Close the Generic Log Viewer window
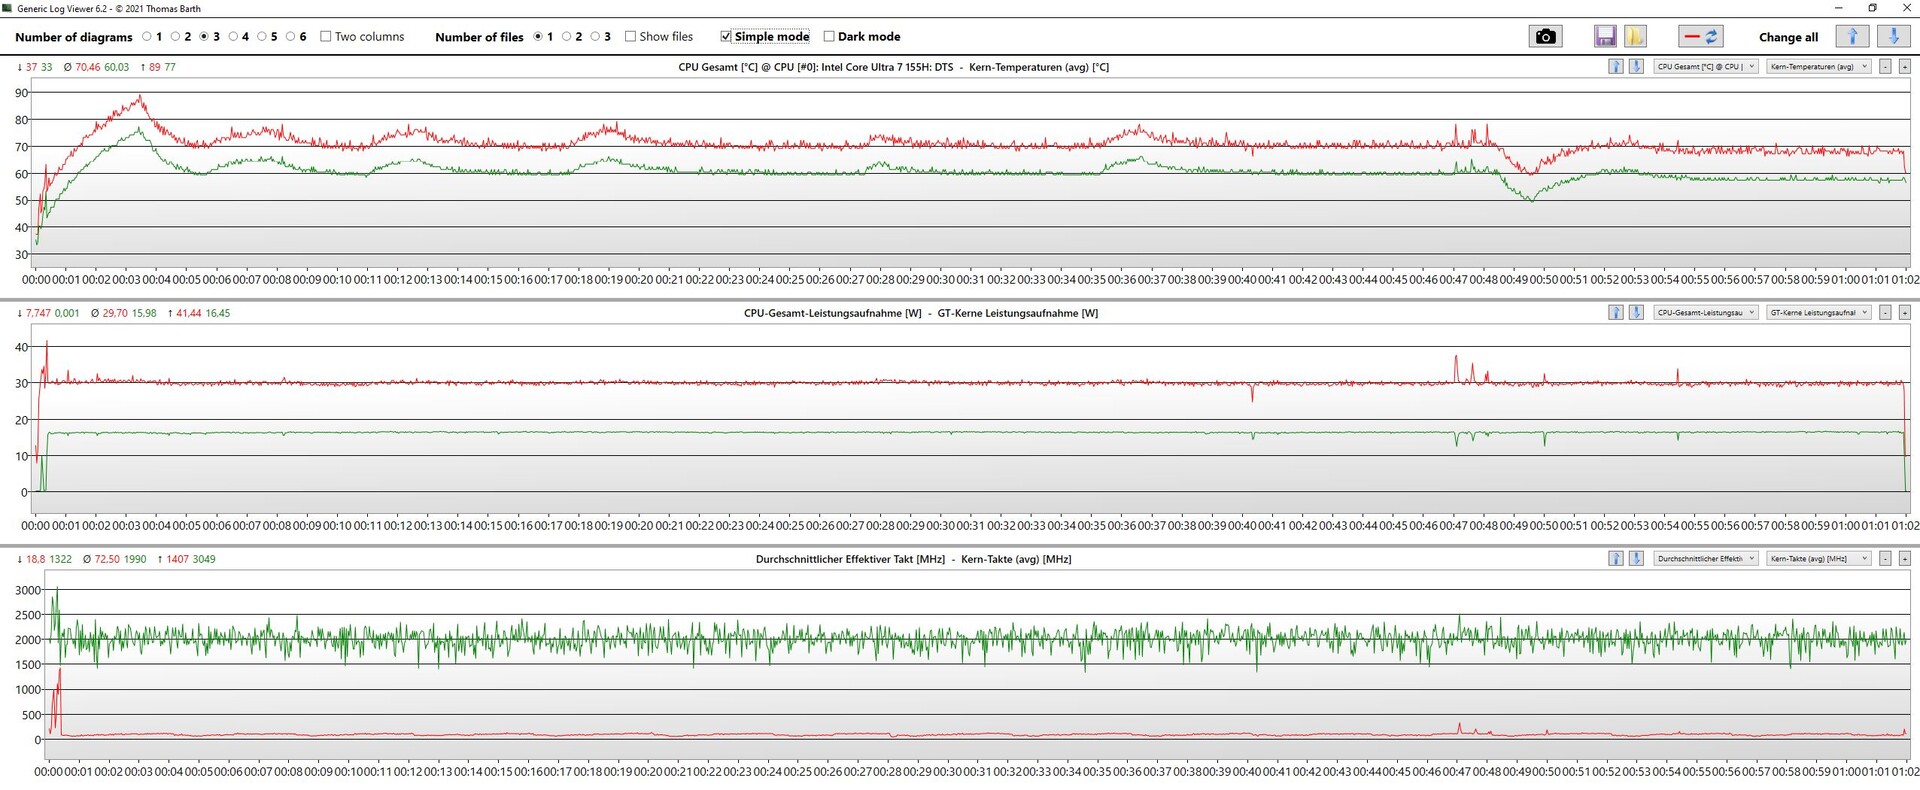 (1905, 8)
